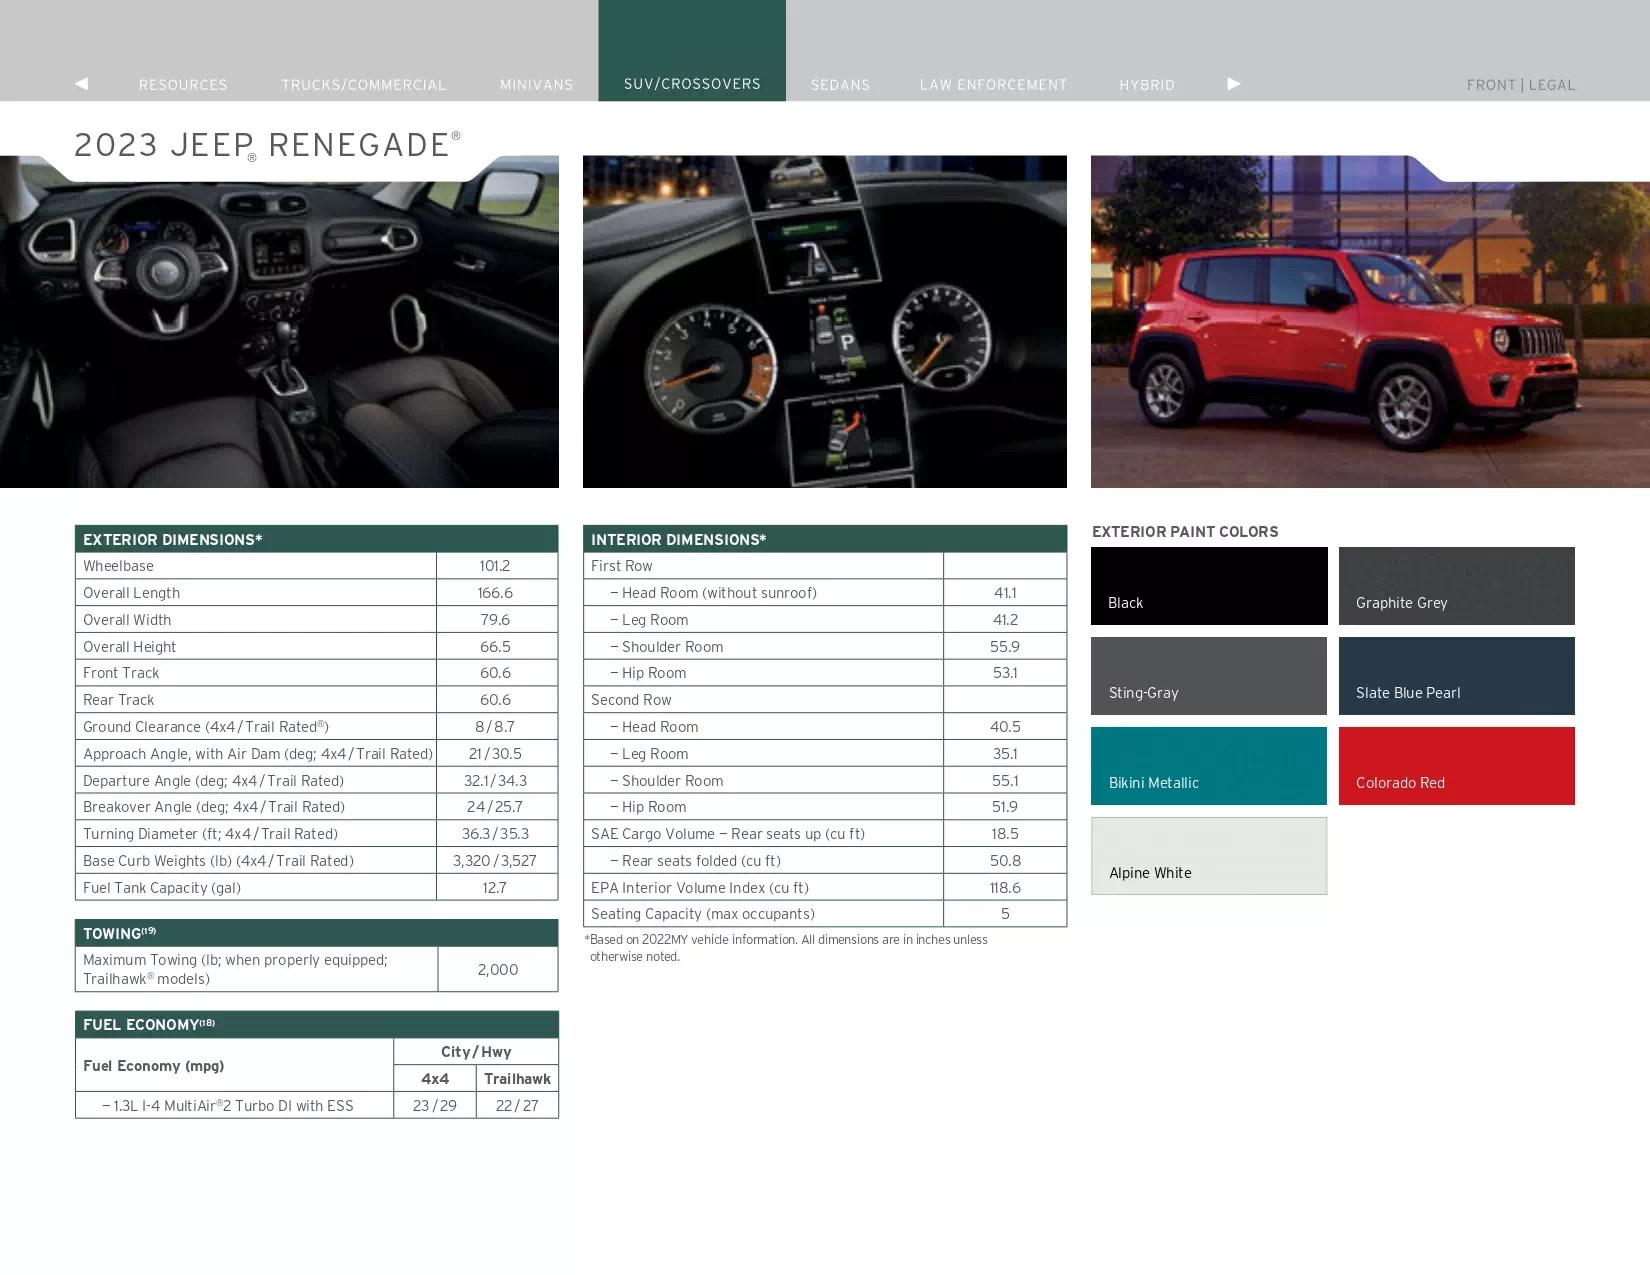
Task: Select the Colorado Red paint swatch
Action: pos(1456,766)
